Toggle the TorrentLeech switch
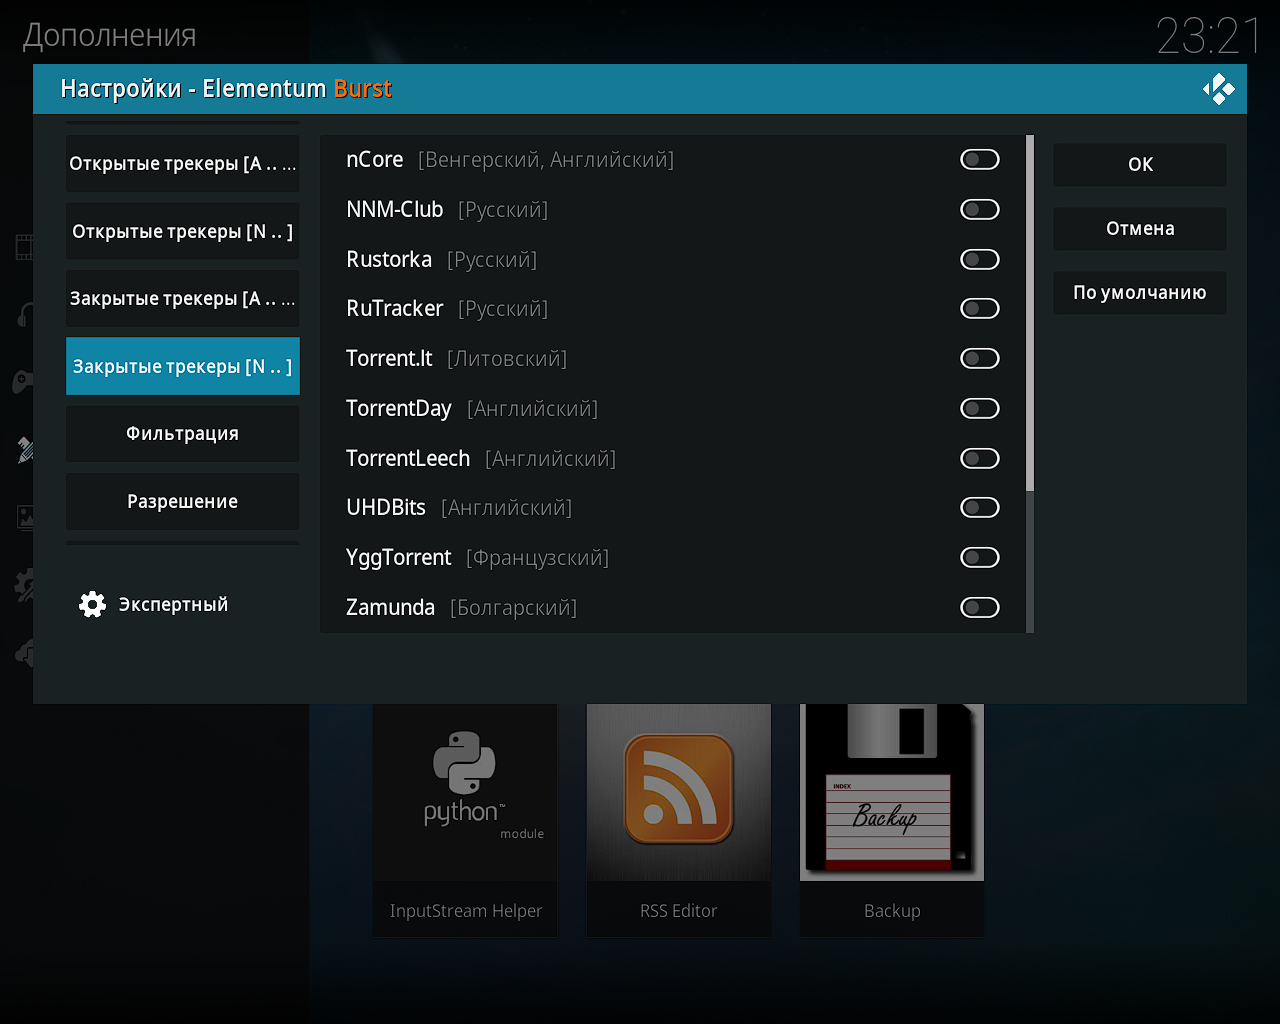The image size is (1280, 1024). (x=980, y=458)
